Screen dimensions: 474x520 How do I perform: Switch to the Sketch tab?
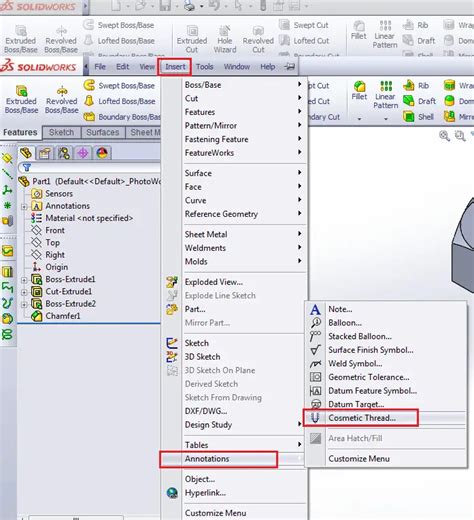point(62,132)
